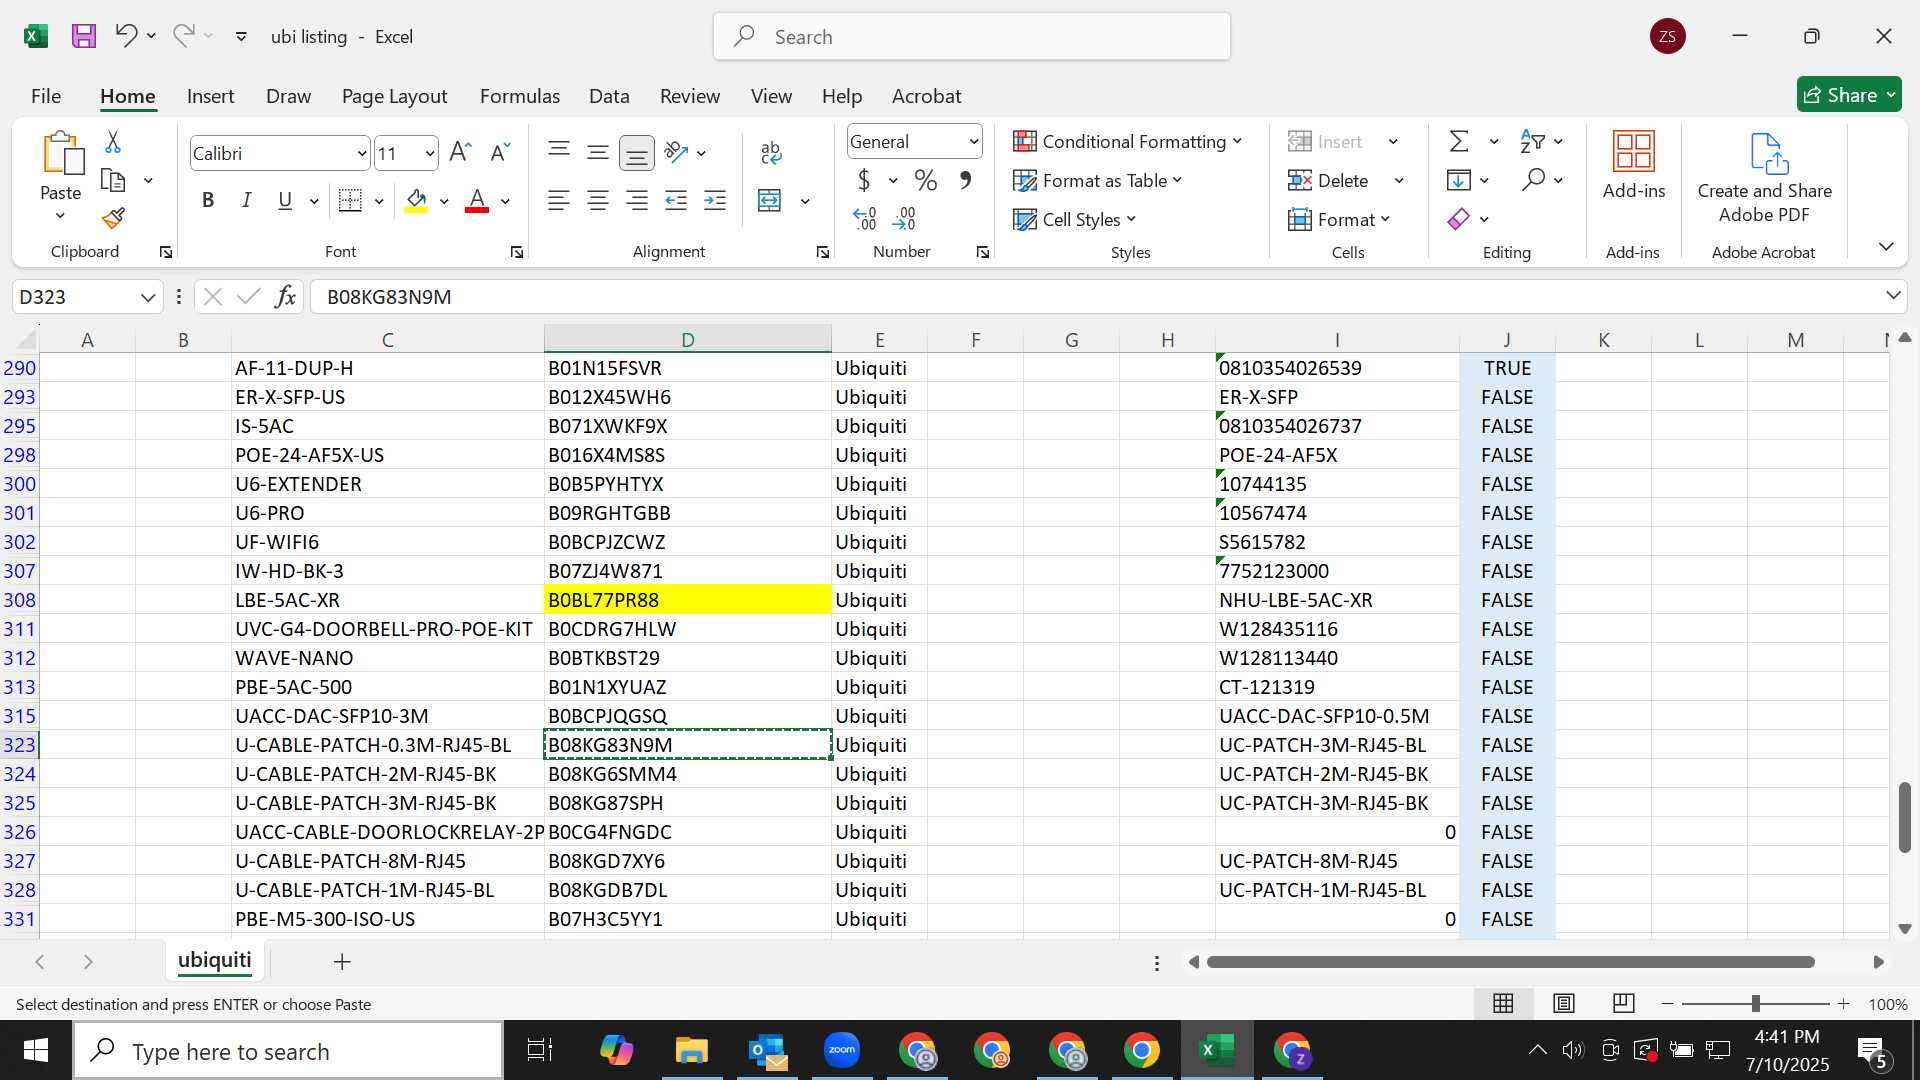Click the Sort and Filter icon
Viewport: 1920px width, 1080px height.
coord(1532,141)
